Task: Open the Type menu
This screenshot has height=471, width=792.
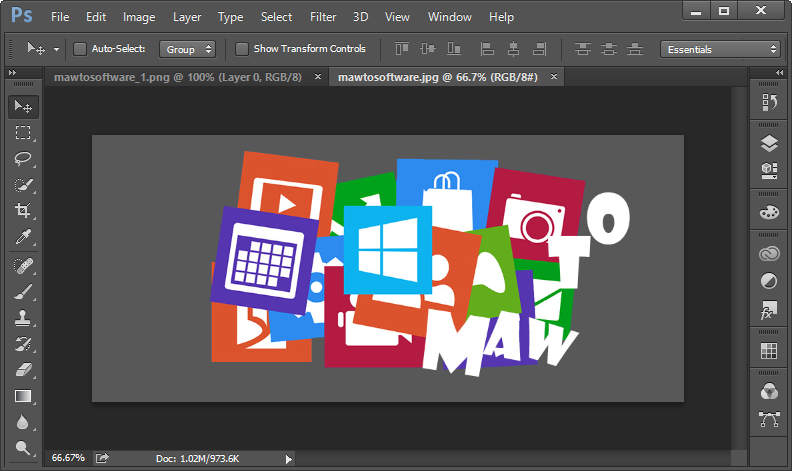Action: pos(230,17)
